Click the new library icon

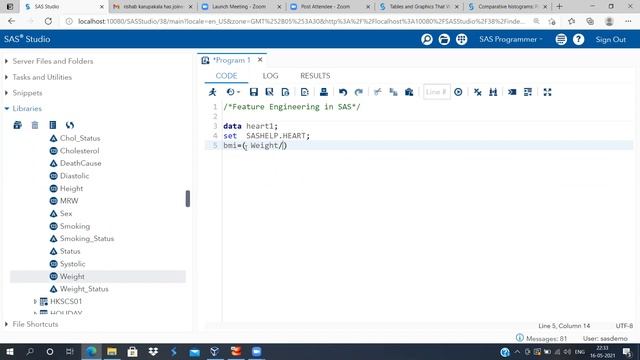click(18, 125)
